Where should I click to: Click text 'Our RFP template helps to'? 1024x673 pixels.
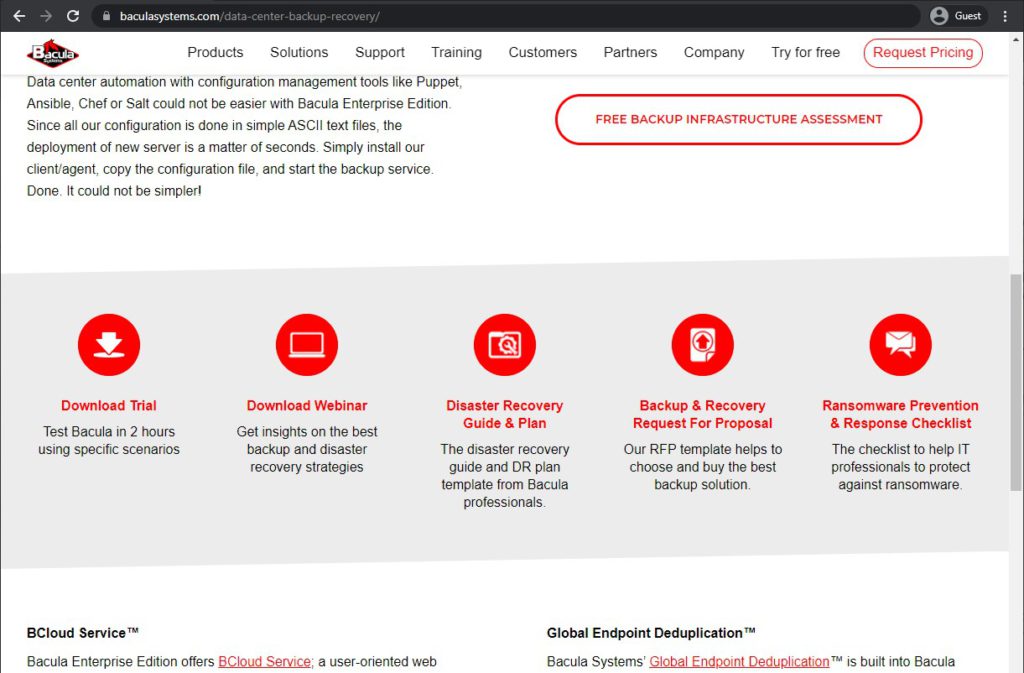703,449
